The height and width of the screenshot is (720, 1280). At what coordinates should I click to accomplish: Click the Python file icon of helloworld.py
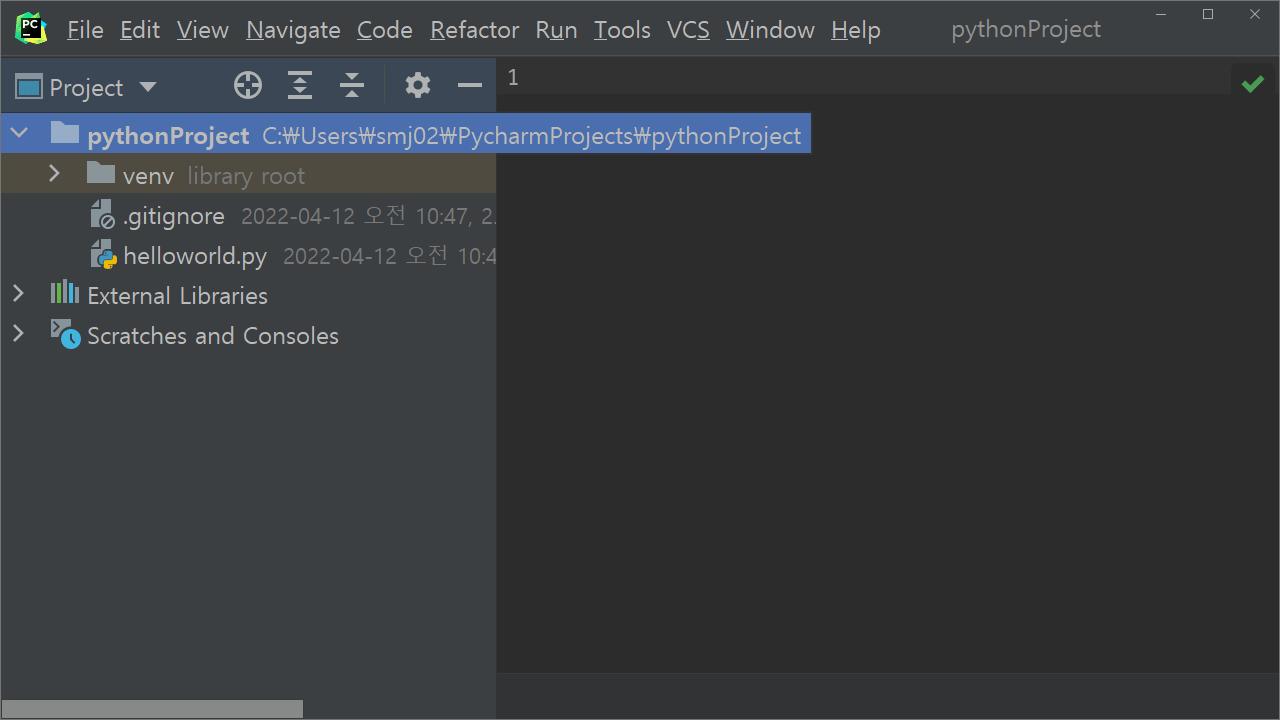(103, 254)
